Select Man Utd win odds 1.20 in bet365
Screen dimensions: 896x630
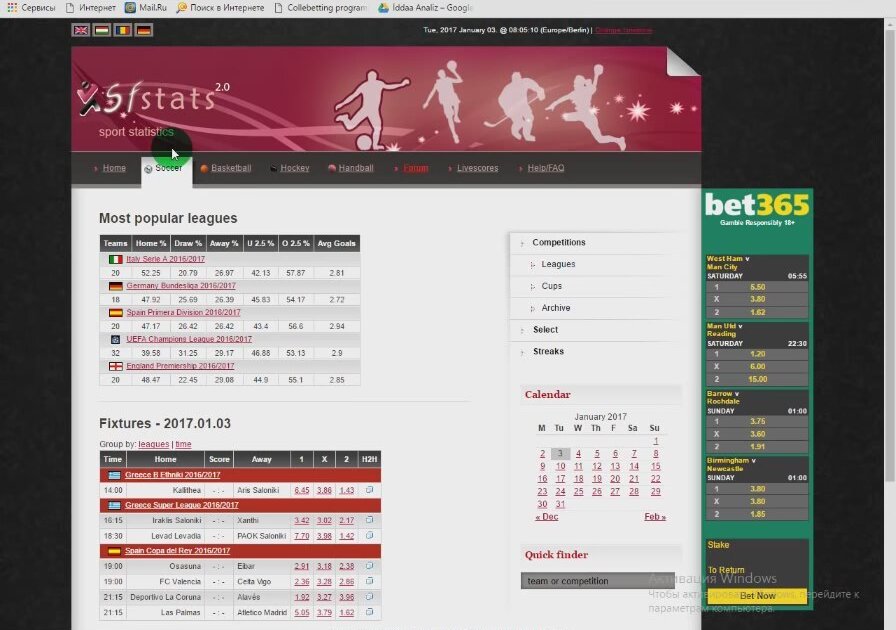(757, 354)
